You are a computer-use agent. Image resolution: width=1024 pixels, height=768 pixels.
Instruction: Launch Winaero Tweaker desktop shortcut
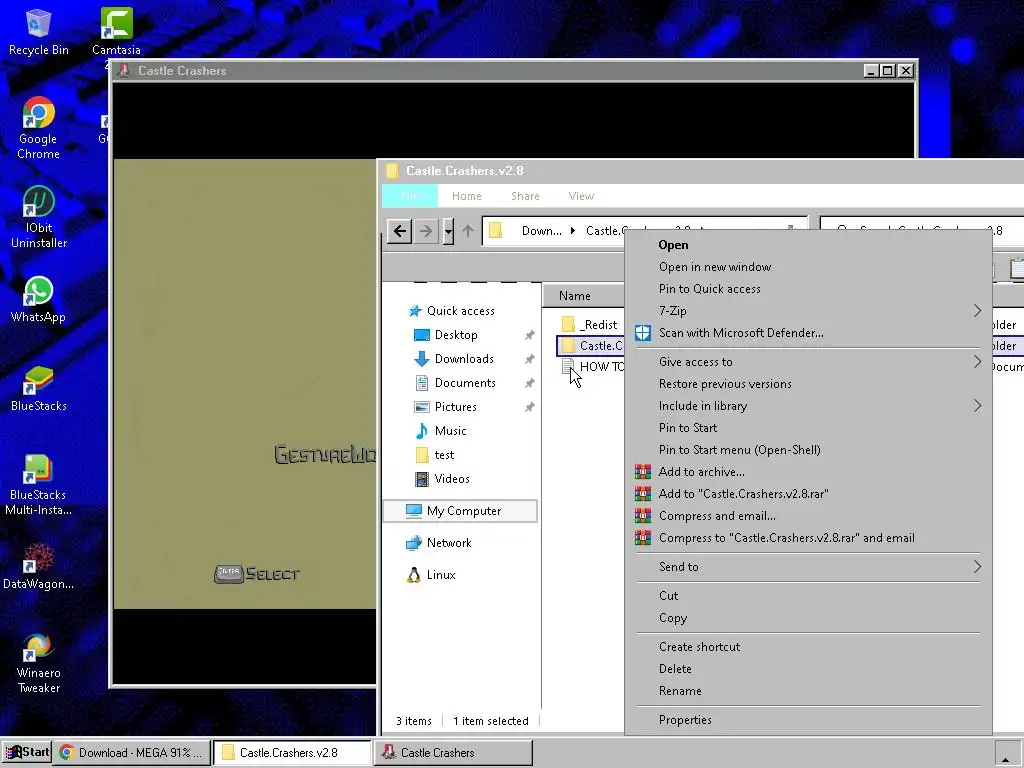pos(39,663)
